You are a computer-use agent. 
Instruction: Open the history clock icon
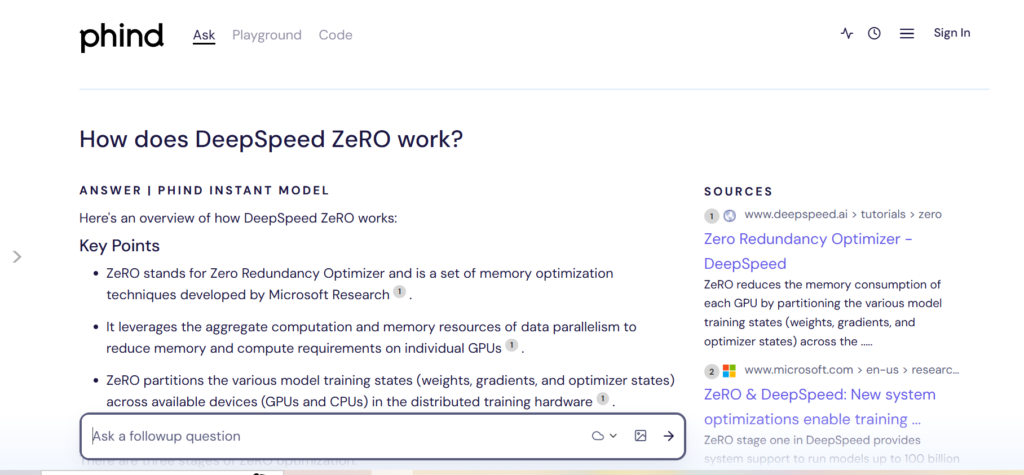874,33
